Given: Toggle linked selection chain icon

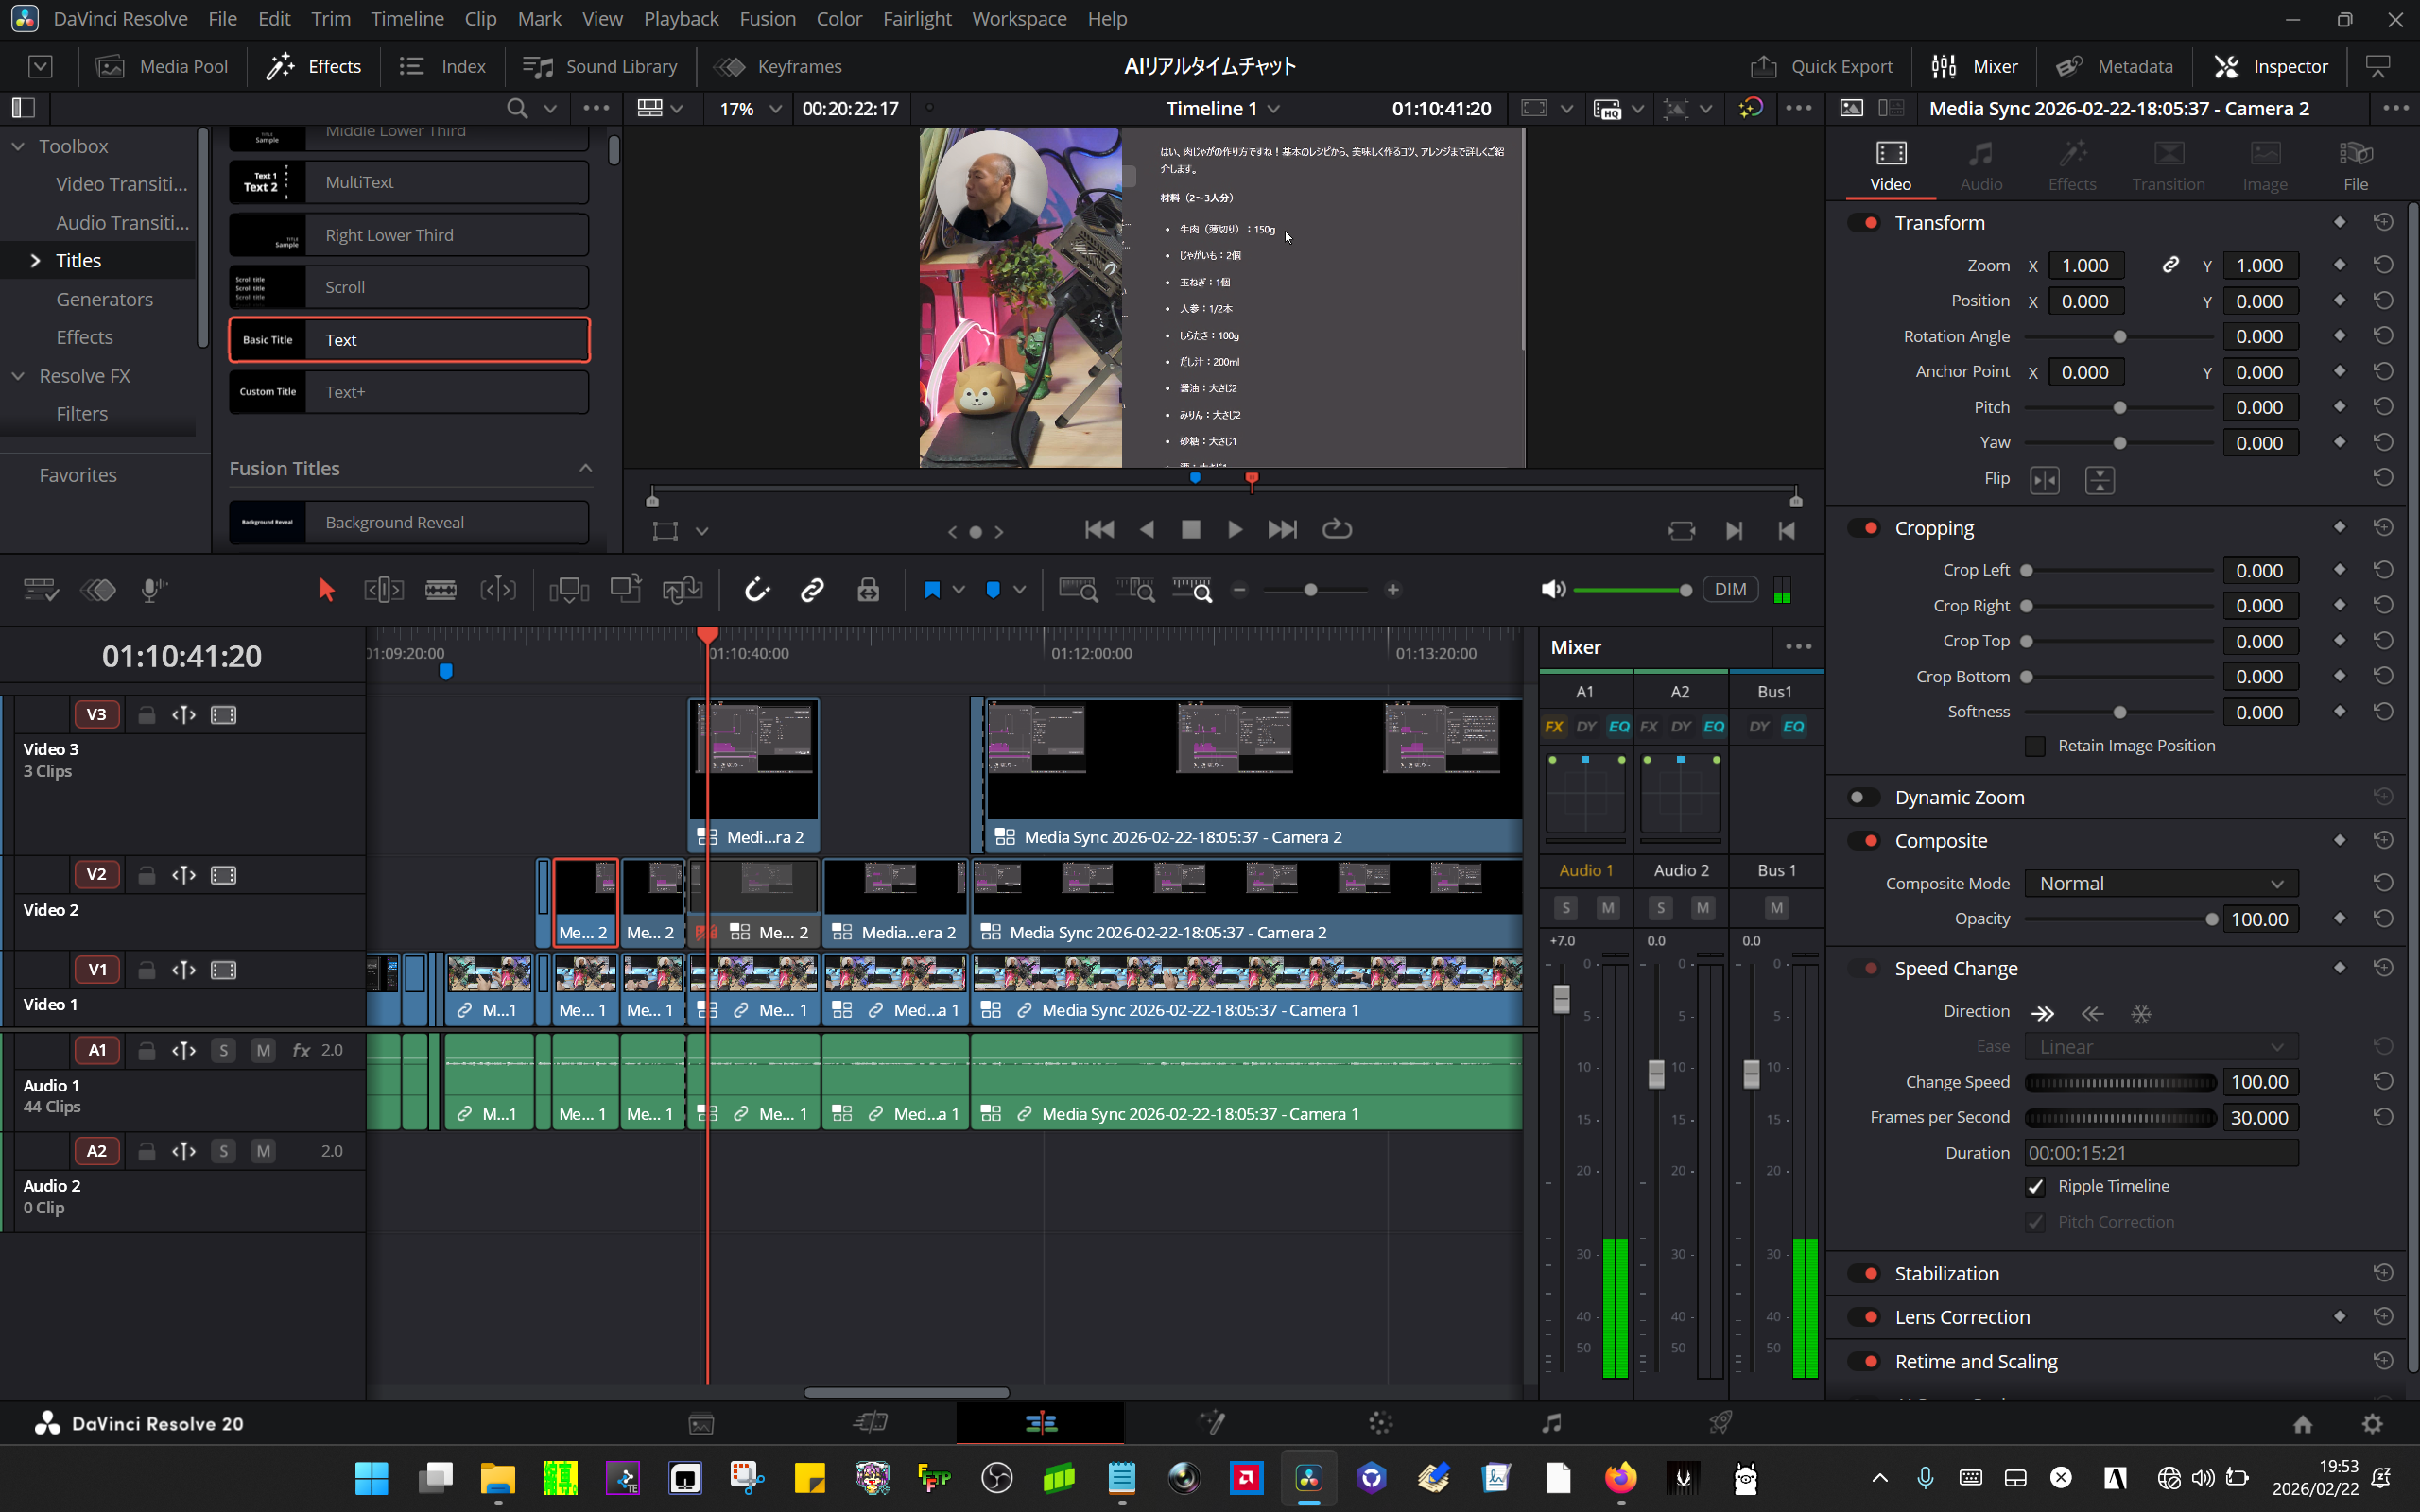Looking at the screenshot, I should click(x=812, y=590).
